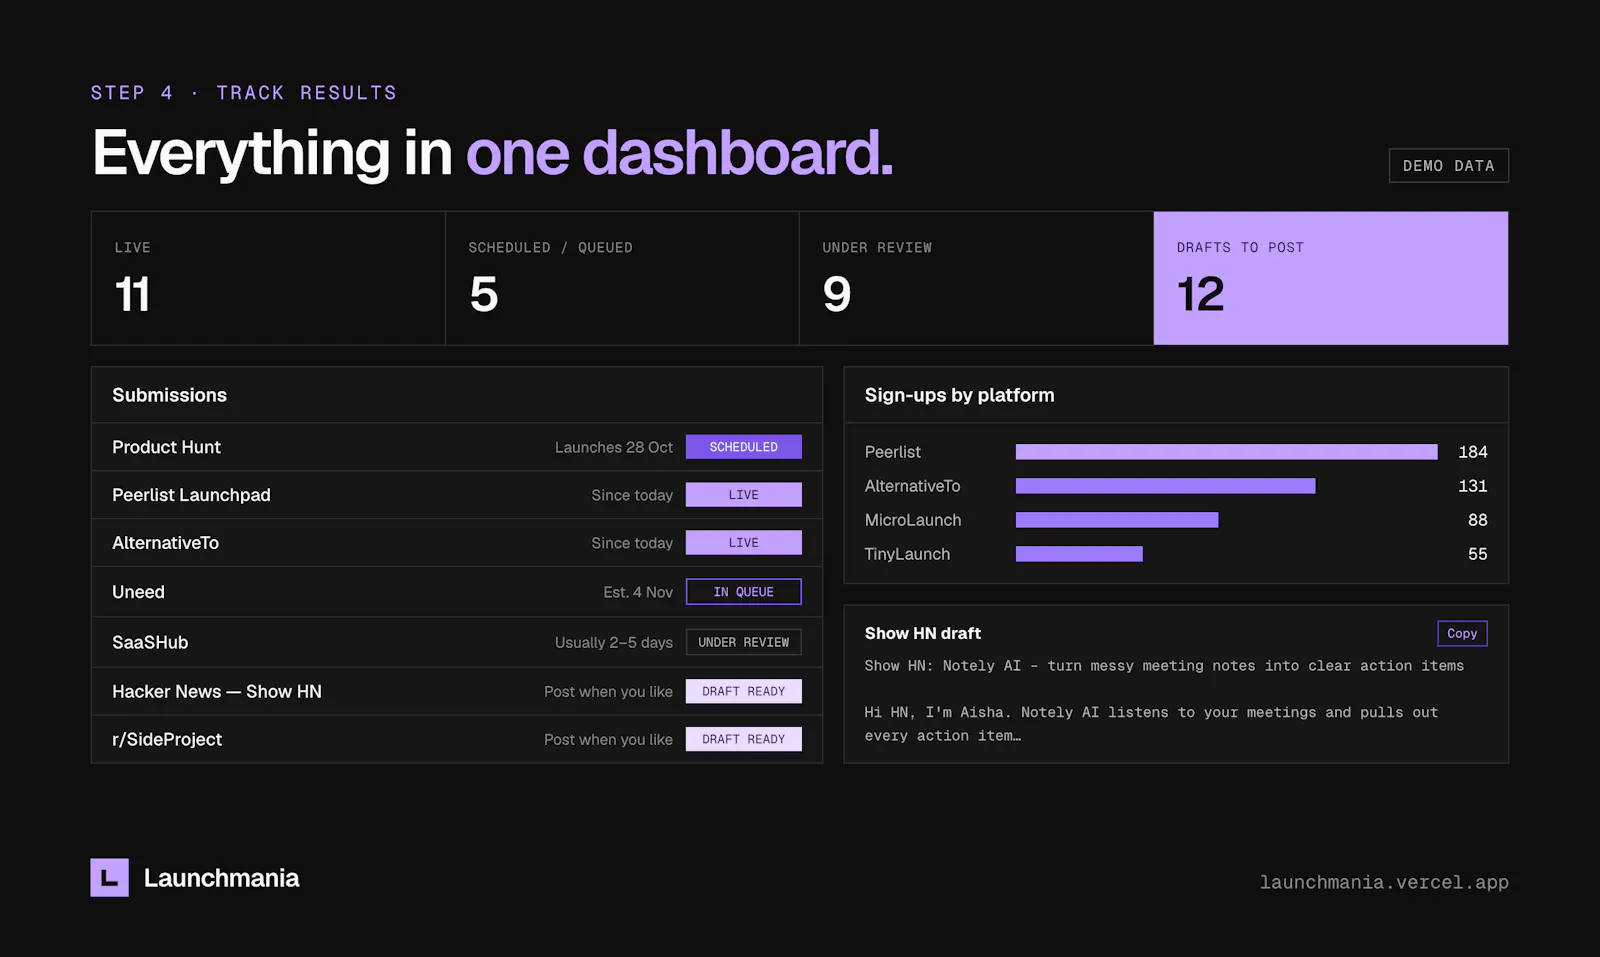Open the Under Review stat card
The height and width of the screenshot is (957, 1600).
coord(976,278)
